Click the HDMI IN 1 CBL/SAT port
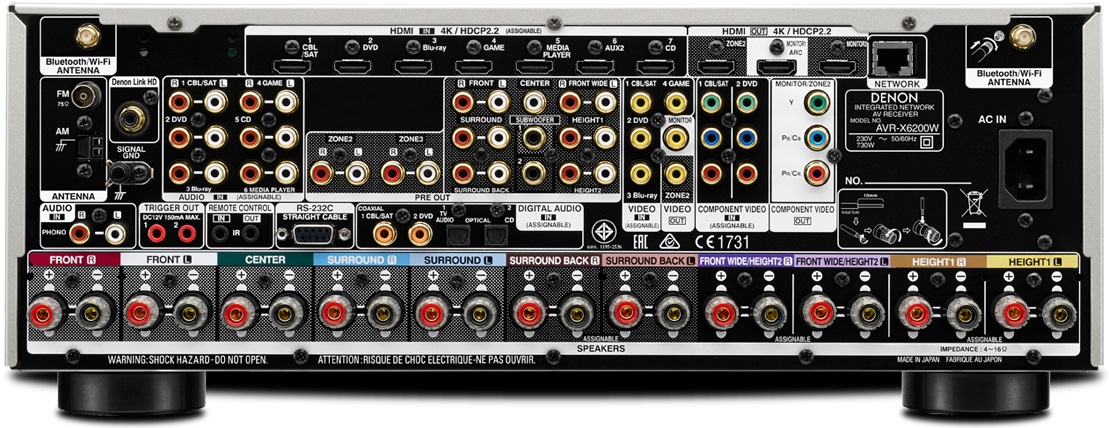Screen dimensions: 1109x428 (293, 67)
